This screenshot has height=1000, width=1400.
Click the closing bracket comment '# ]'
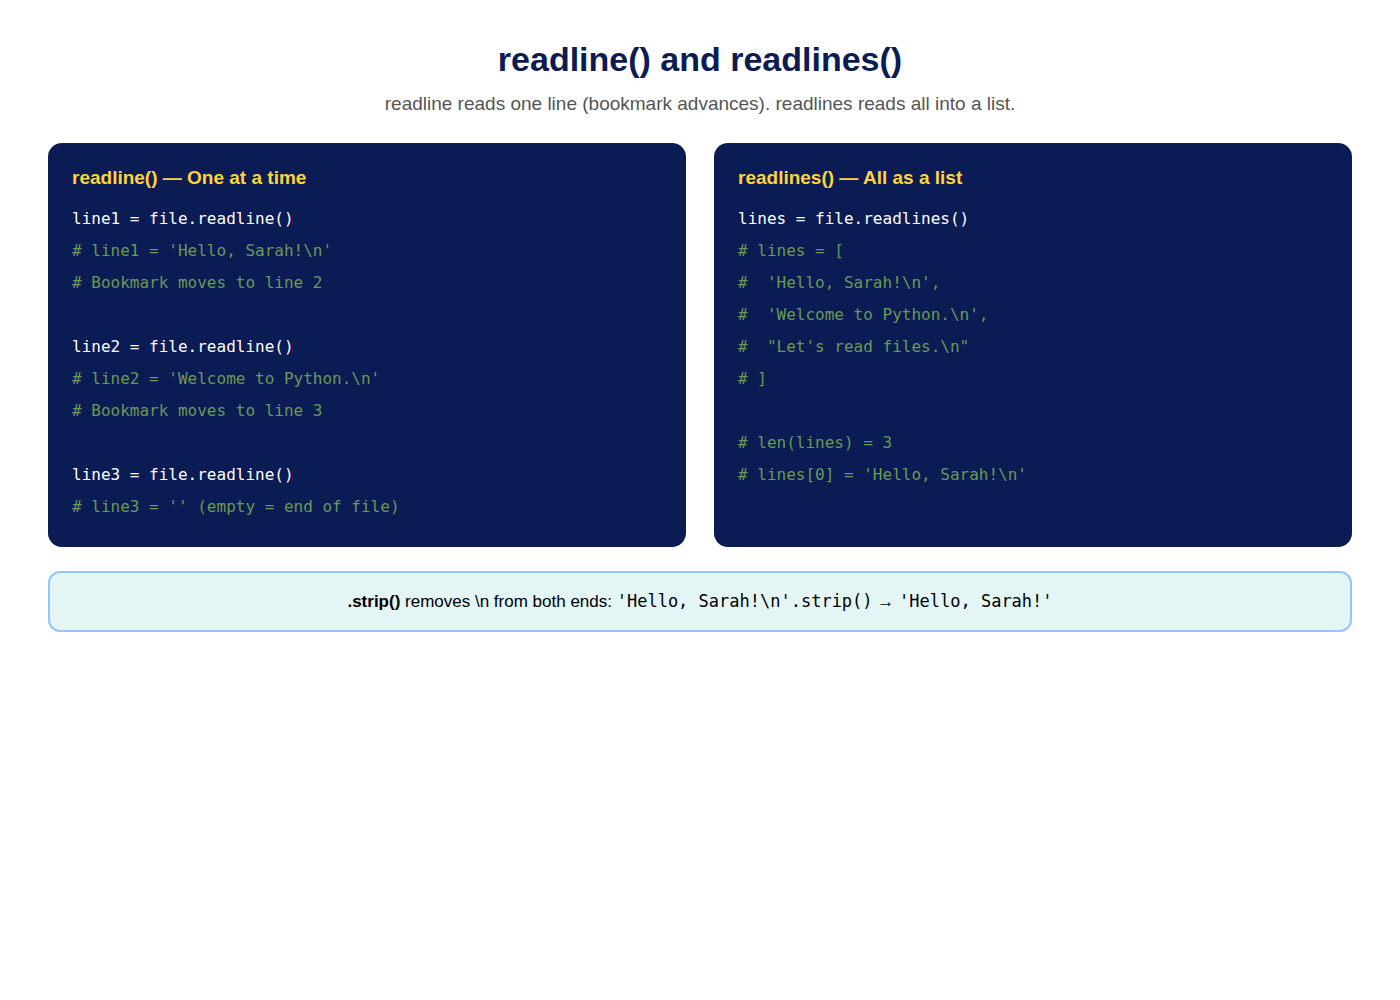coord(752,379)
